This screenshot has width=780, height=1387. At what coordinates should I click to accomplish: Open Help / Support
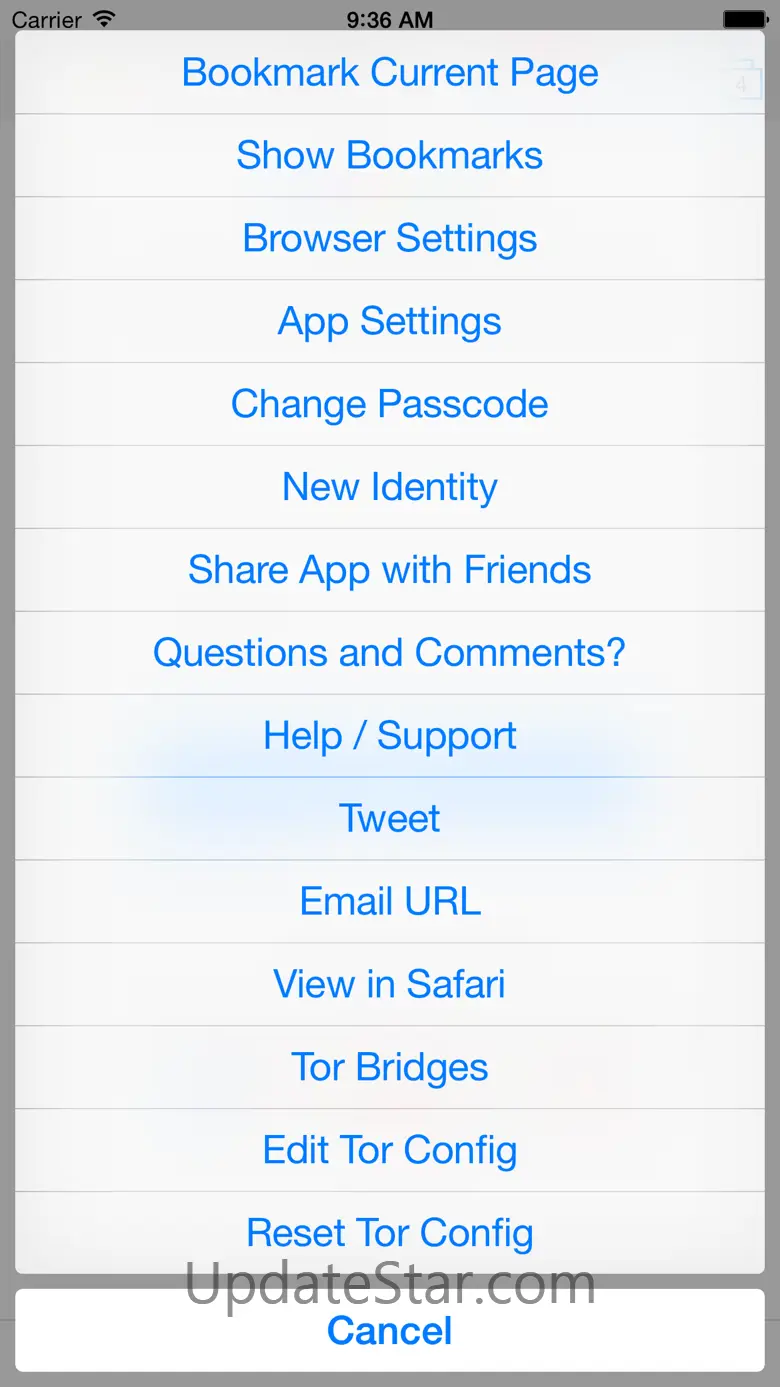[x=390, y=736]
